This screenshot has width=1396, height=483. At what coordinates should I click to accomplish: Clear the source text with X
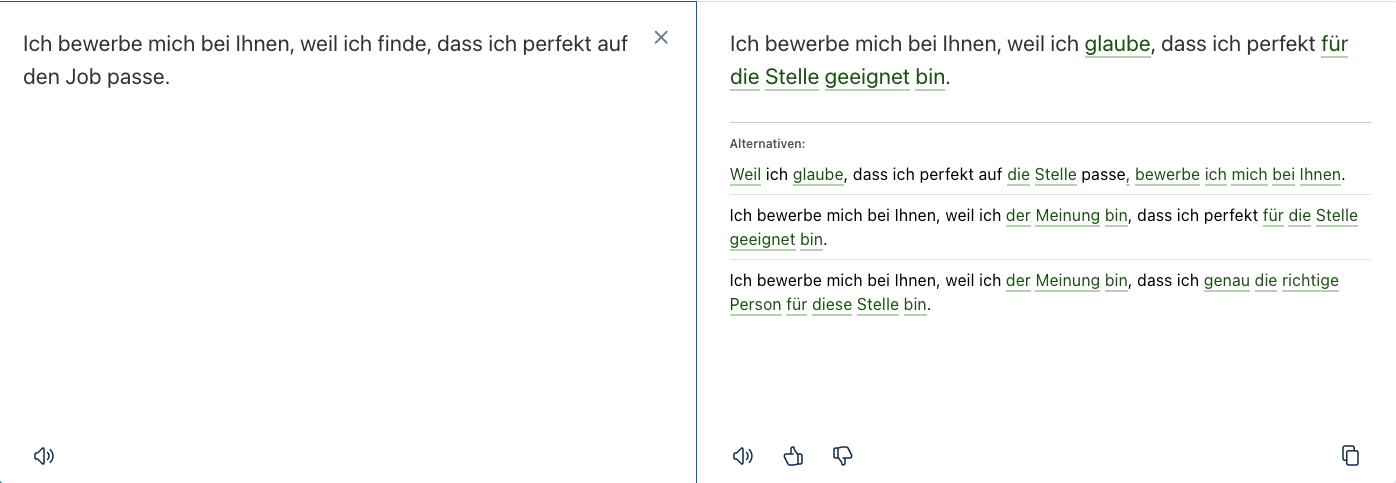(x=661, y=38)
